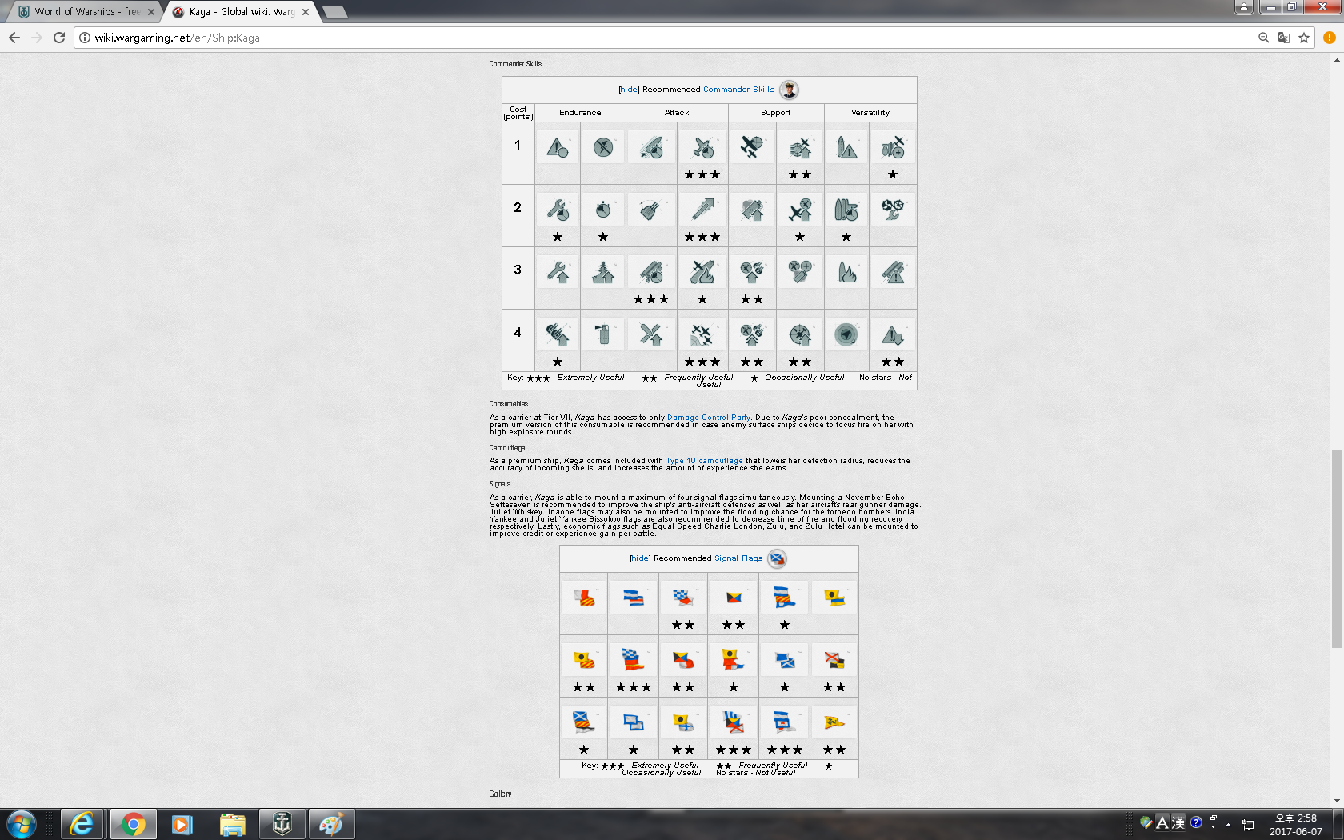Select the Survivability Expert ship icon
Screen dimensions: 1344x840
point(603,271)
